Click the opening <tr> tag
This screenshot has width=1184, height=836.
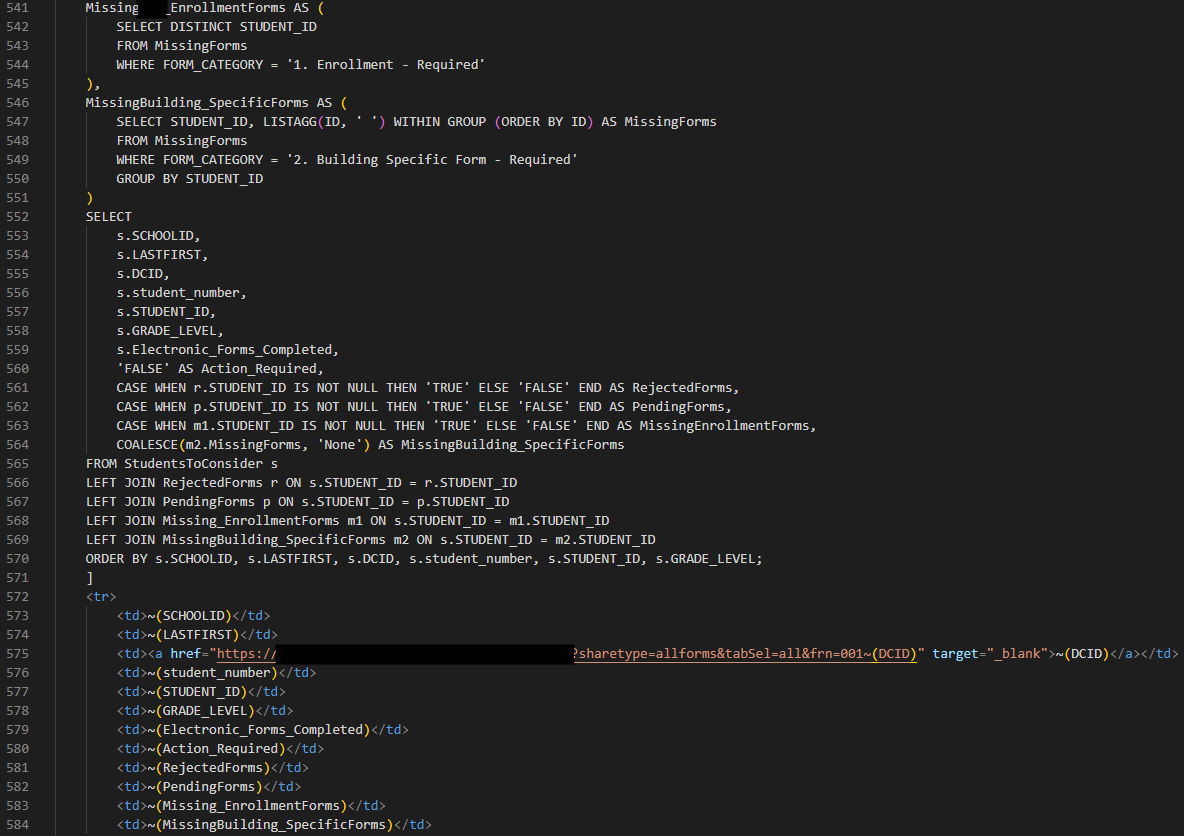[100, 596]
